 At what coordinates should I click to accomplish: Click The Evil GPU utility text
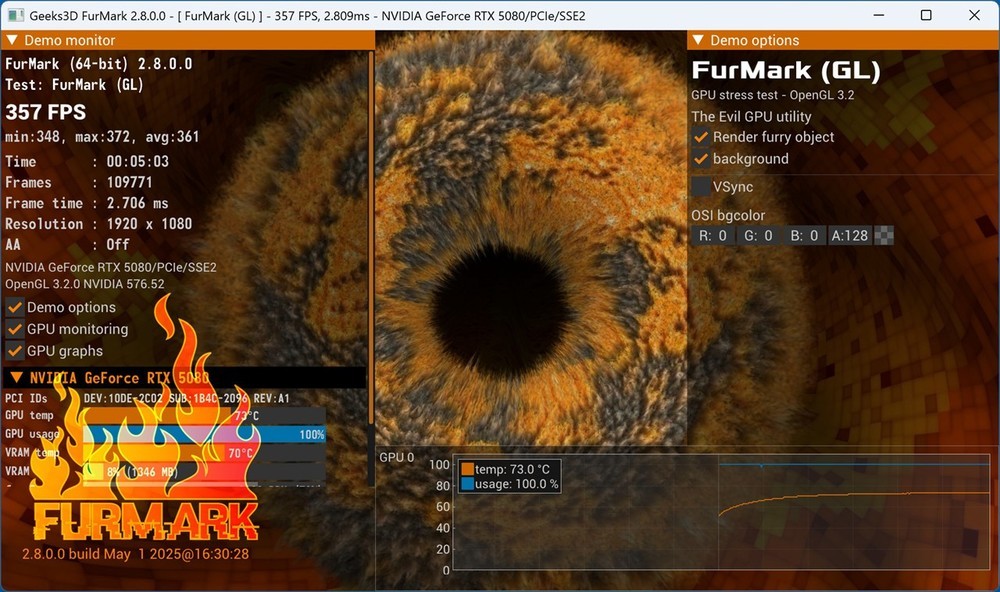click(751, 117)
